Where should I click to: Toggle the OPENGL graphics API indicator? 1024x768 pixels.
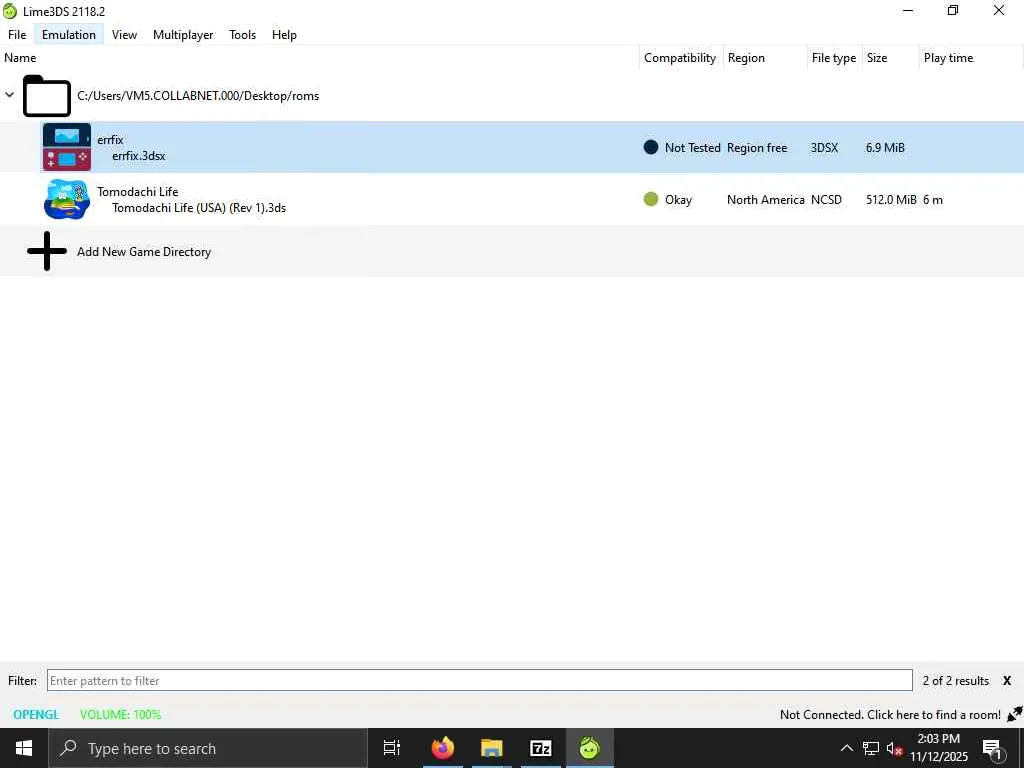36,714
